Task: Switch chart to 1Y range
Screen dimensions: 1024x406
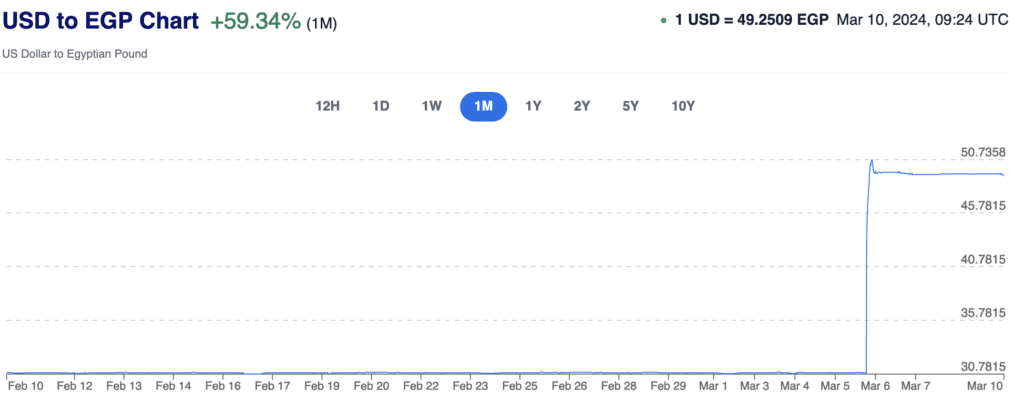Action: 534,106
